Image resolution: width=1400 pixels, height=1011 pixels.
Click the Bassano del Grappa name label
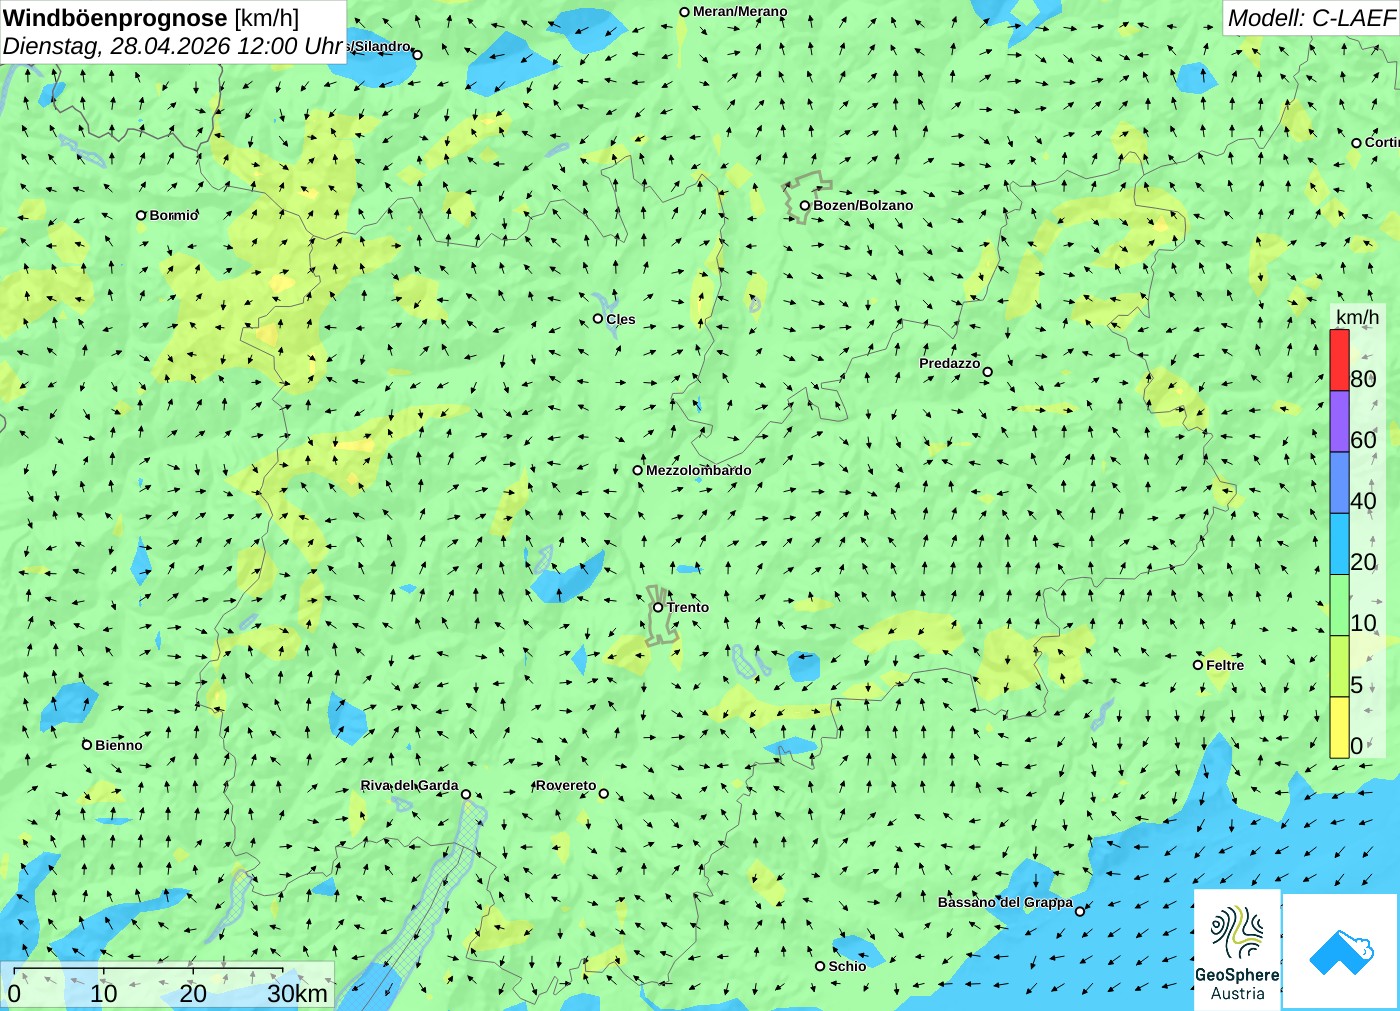(1005, 902)
